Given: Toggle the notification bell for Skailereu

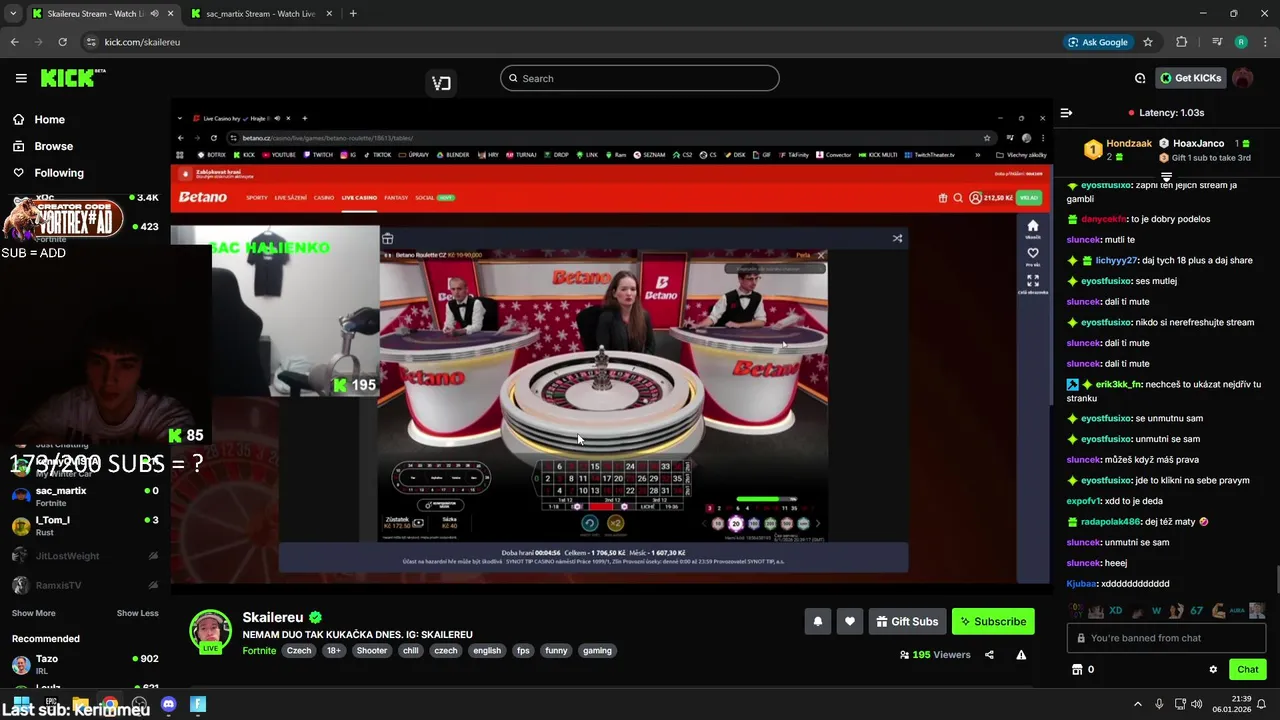Looking at the screenshot, I should click(817, 621).
